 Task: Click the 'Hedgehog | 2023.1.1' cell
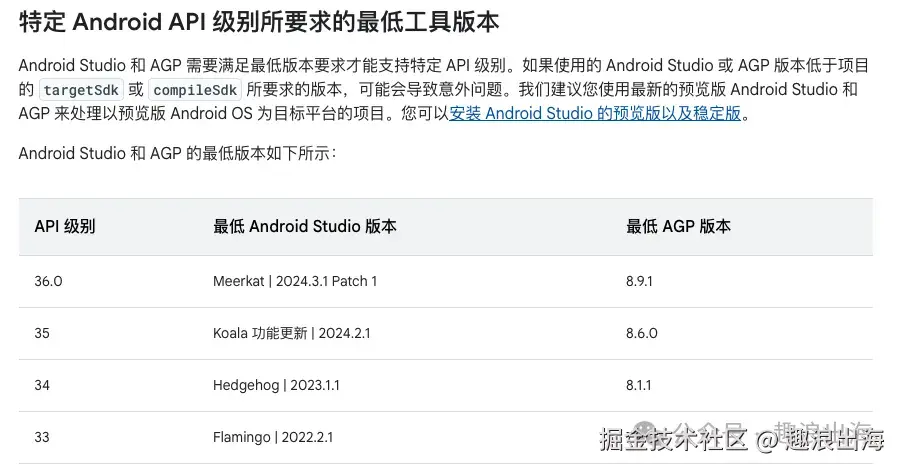(x=276, y=385)
